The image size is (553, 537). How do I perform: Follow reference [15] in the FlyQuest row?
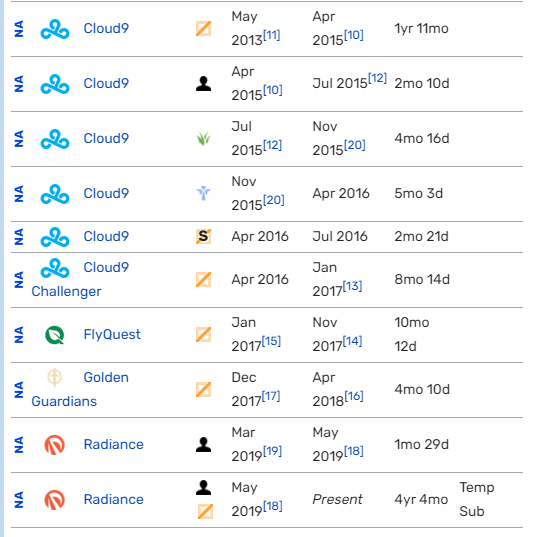coord(271,342)
